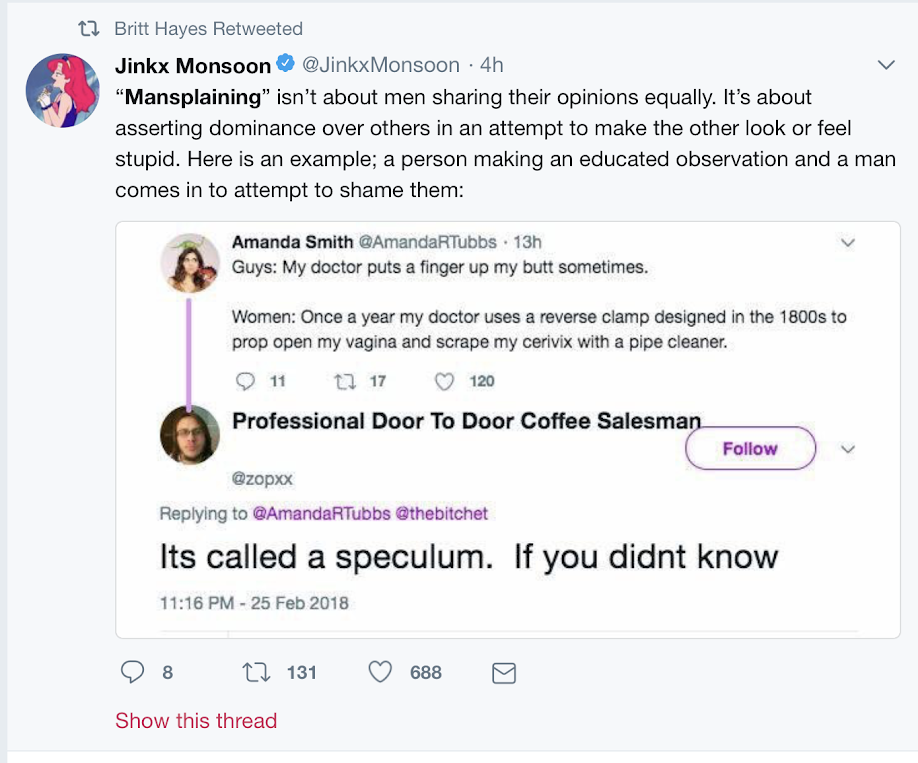Expand the options caret on Amanda Smith's tweet
918x763 pixels.
pos(849,242)
